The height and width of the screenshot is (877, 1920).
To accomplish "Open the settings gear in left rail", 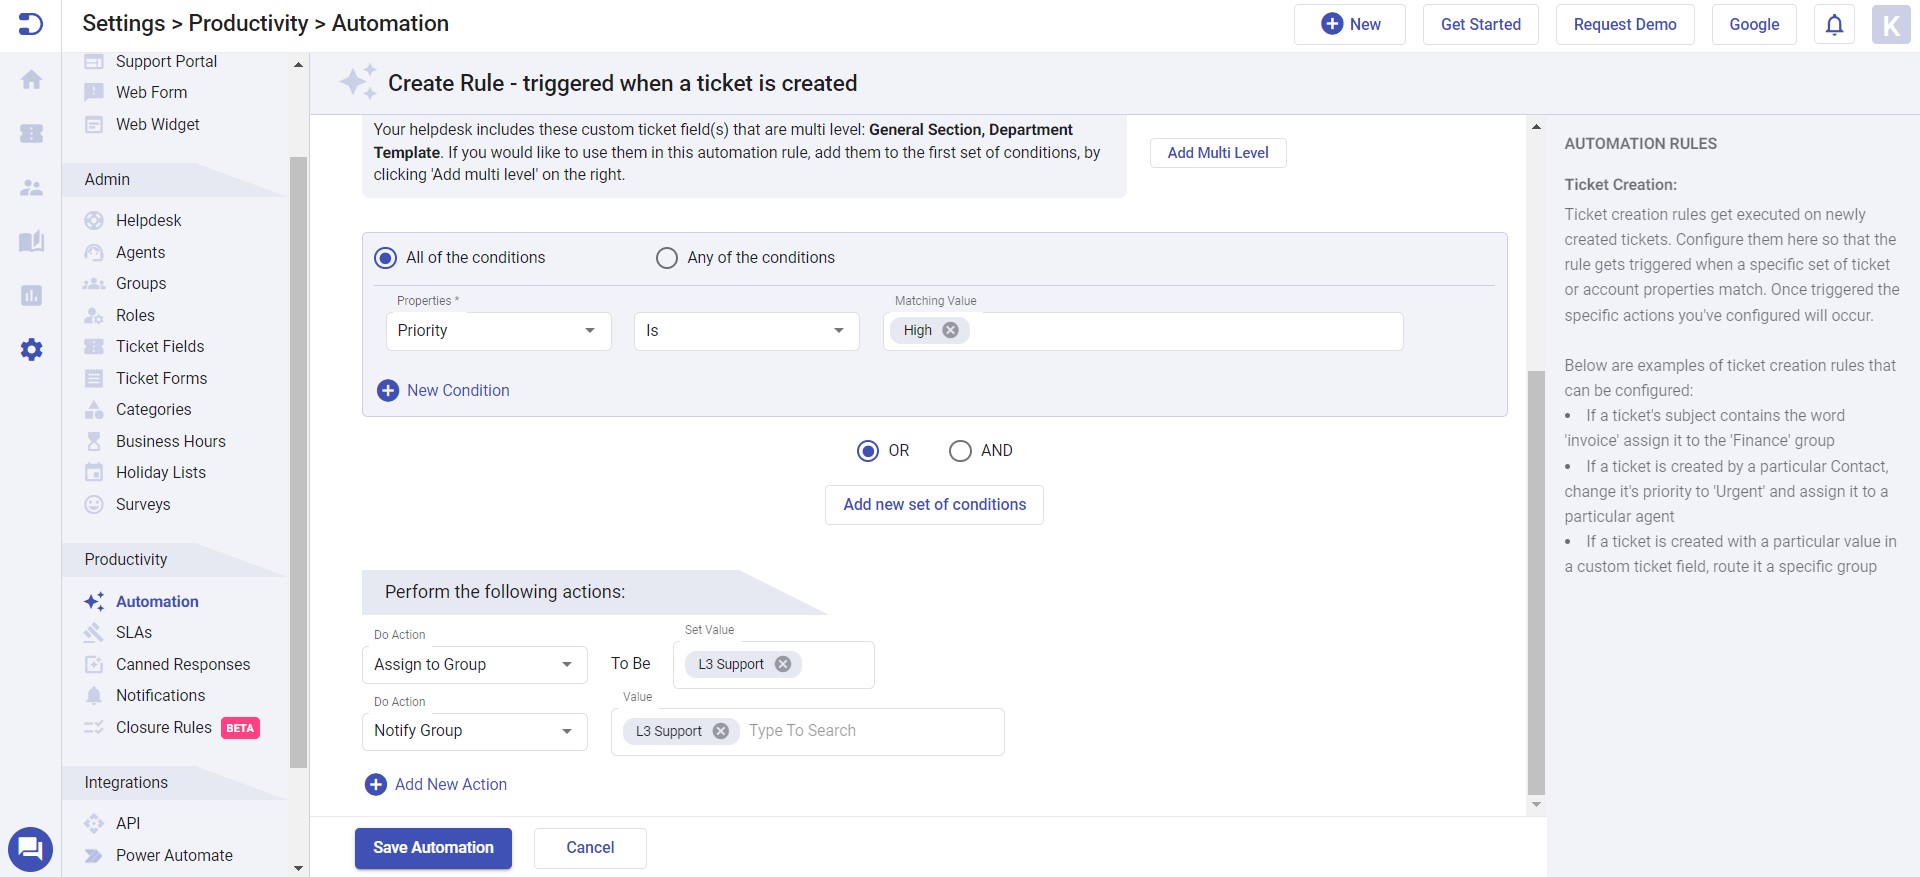I will click(31, 349).
